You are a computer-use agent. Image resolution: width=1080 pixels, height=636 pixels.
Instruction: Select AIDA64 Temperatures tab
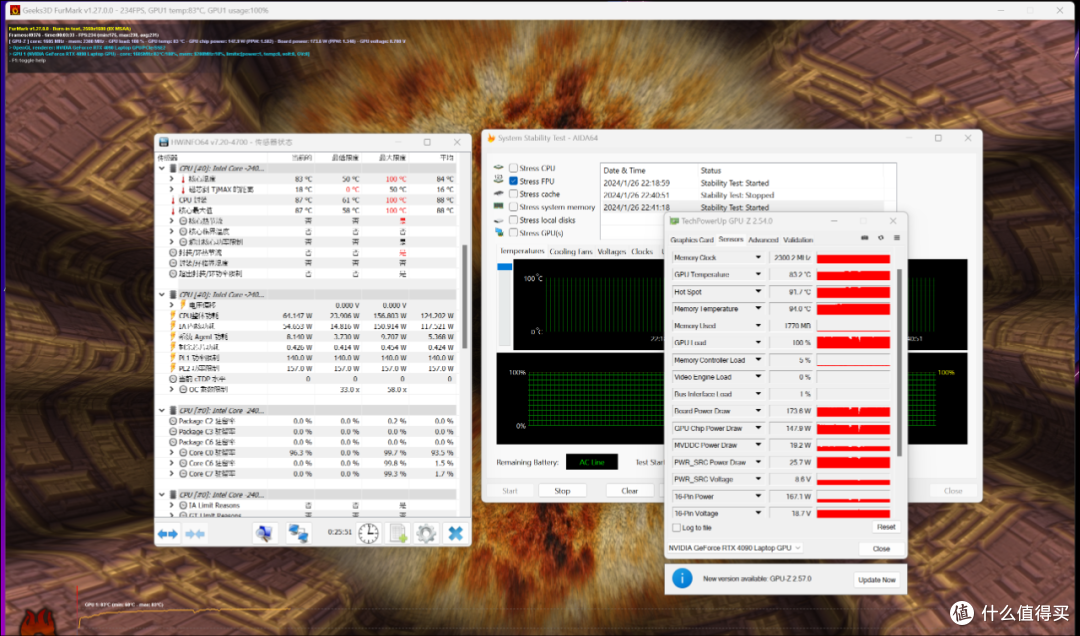coord(521,251)
